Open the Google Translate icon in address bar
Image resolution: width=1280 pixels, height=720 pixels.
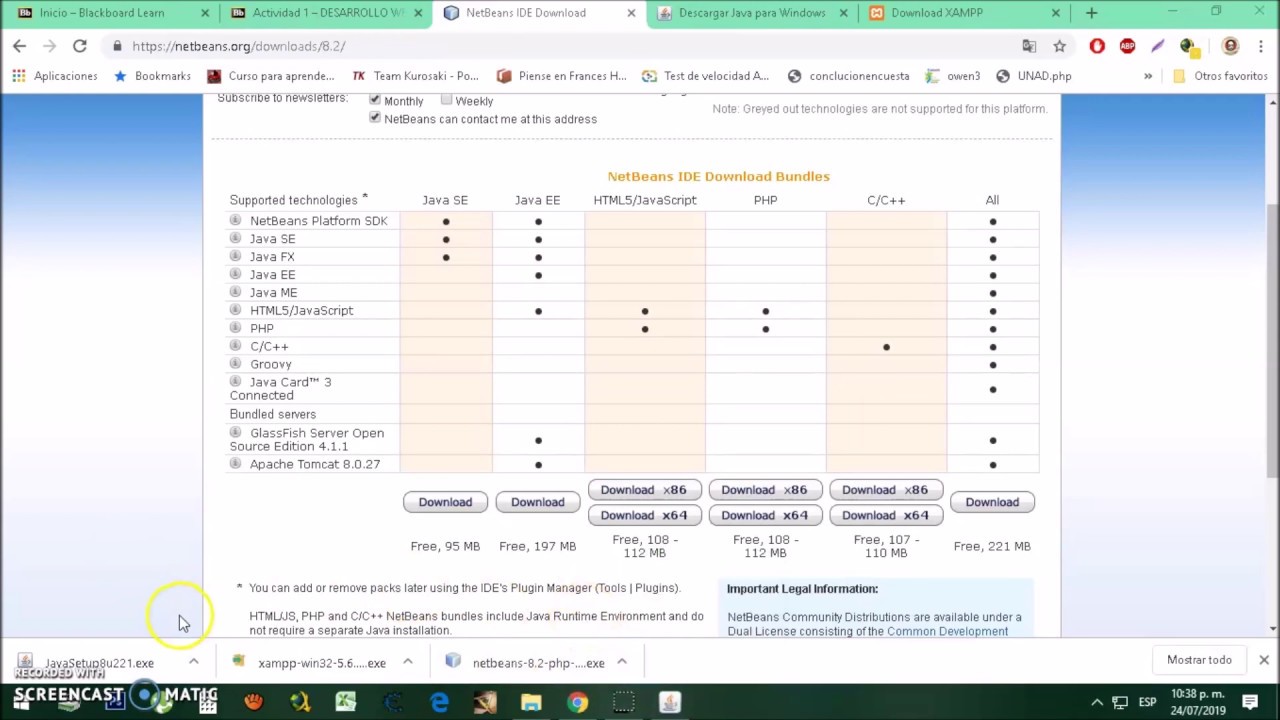pos(1029,46)
